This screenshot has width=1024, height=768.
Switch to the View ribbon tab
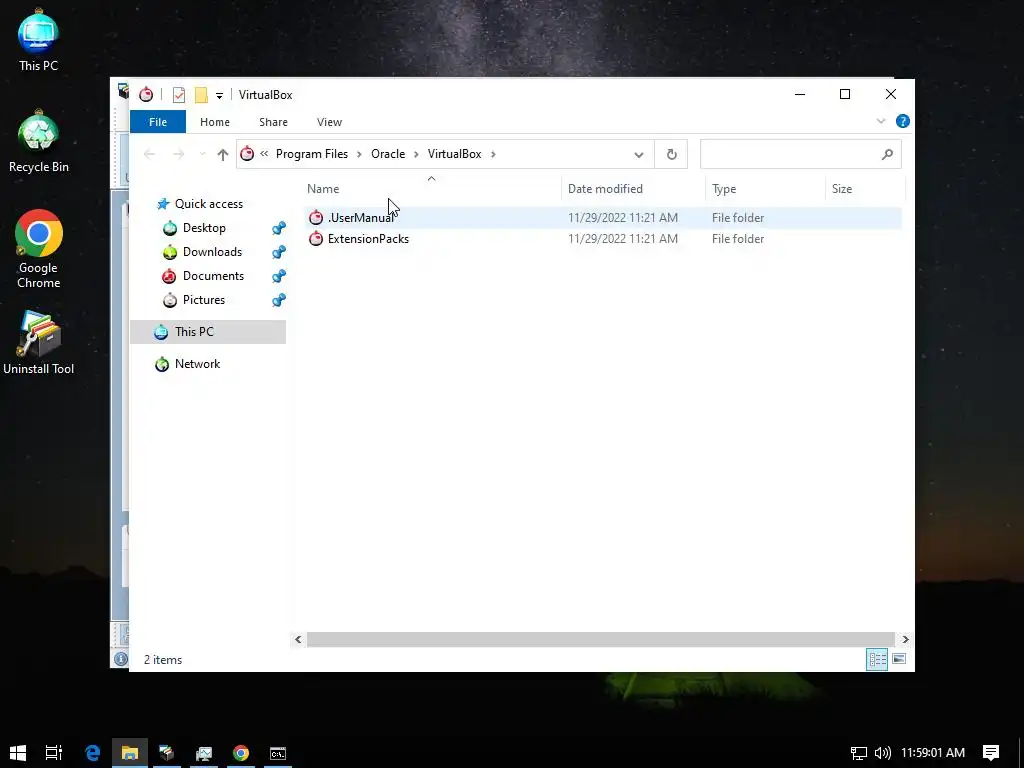click(329, 122)
